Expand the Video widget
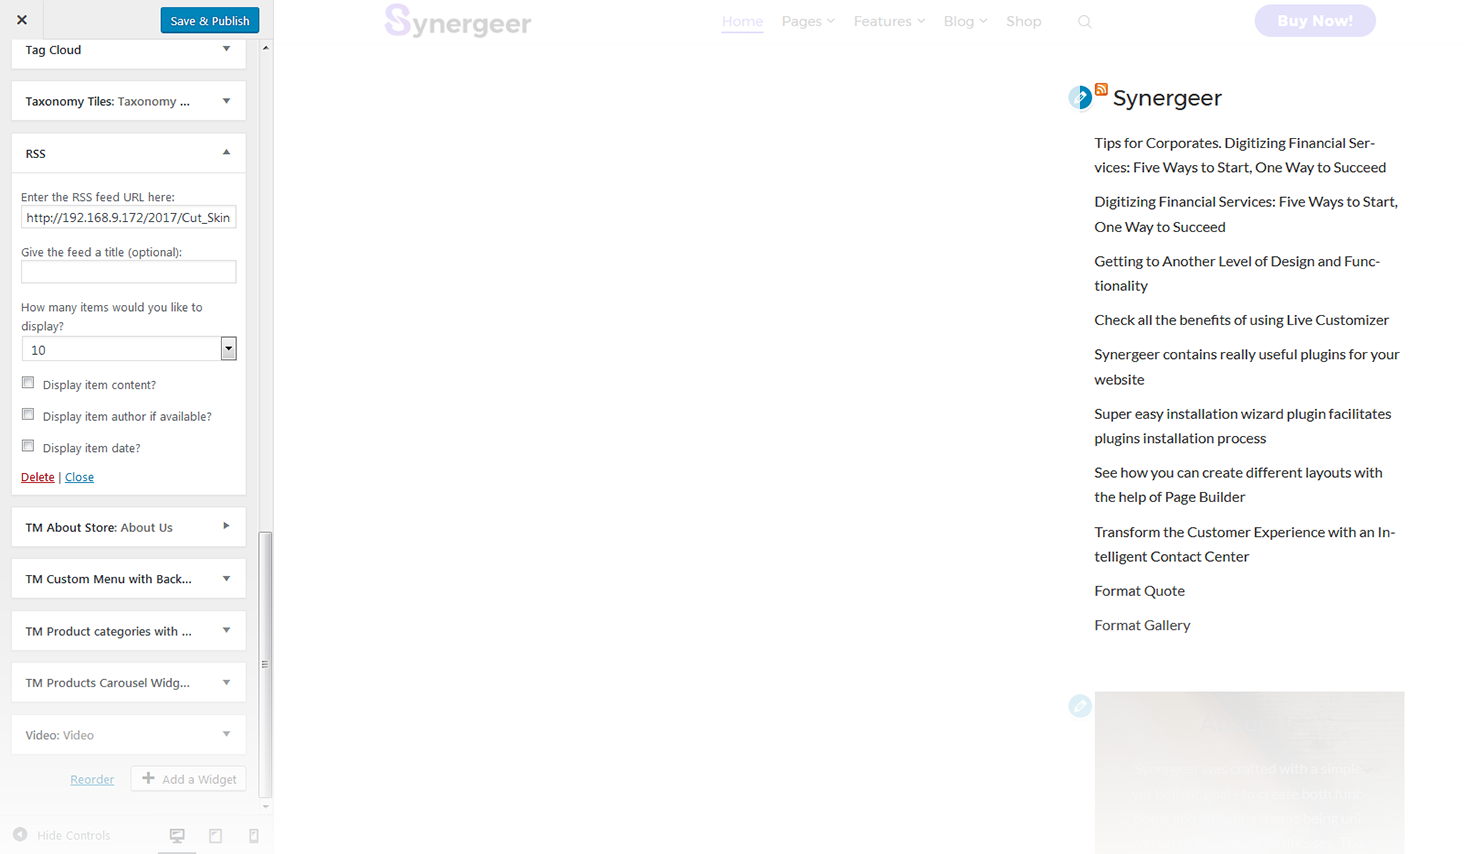 tap(128, 735)
